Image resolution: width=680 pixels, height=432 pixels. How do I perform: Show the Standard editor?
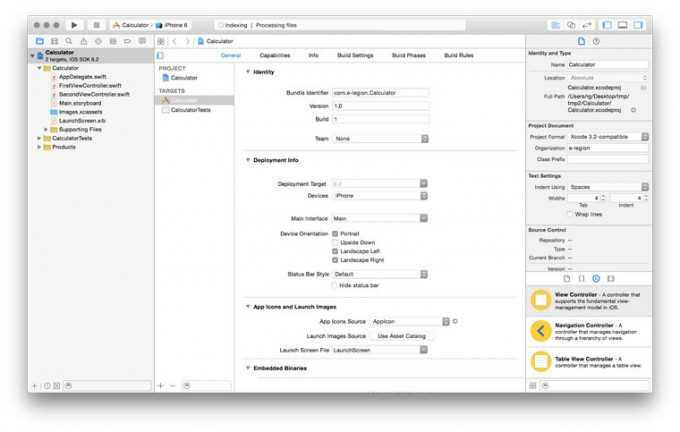[556, 25]
